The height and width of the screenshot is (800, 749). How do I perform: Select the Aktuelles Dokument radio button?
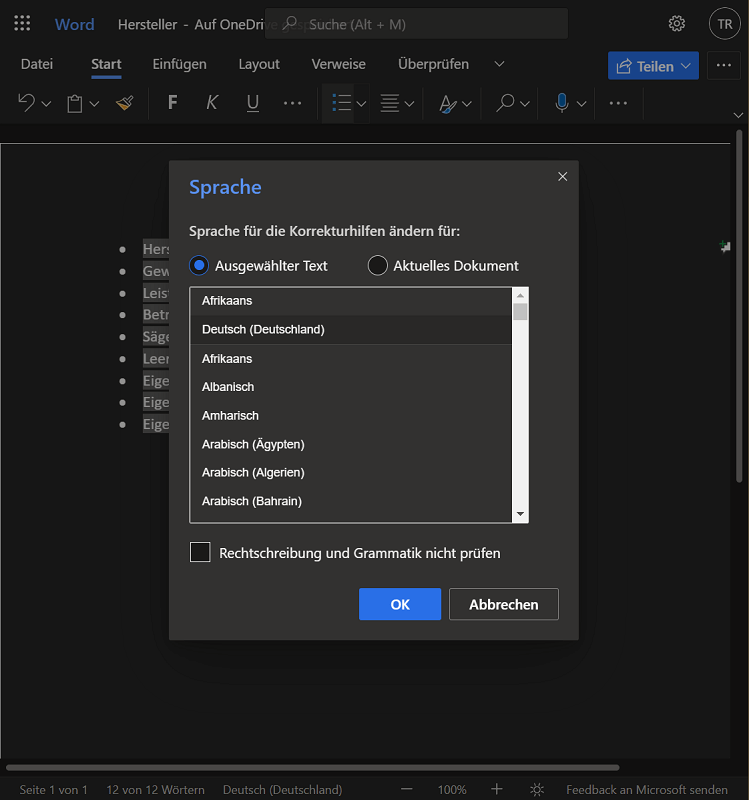tap(378, 265)
